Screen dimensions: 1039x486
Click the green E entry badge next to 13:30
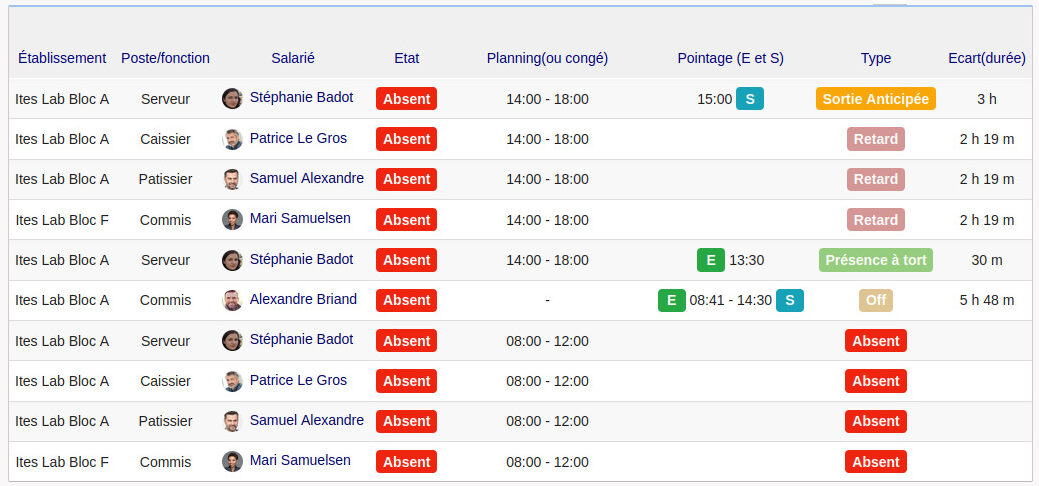coord(710,260)
